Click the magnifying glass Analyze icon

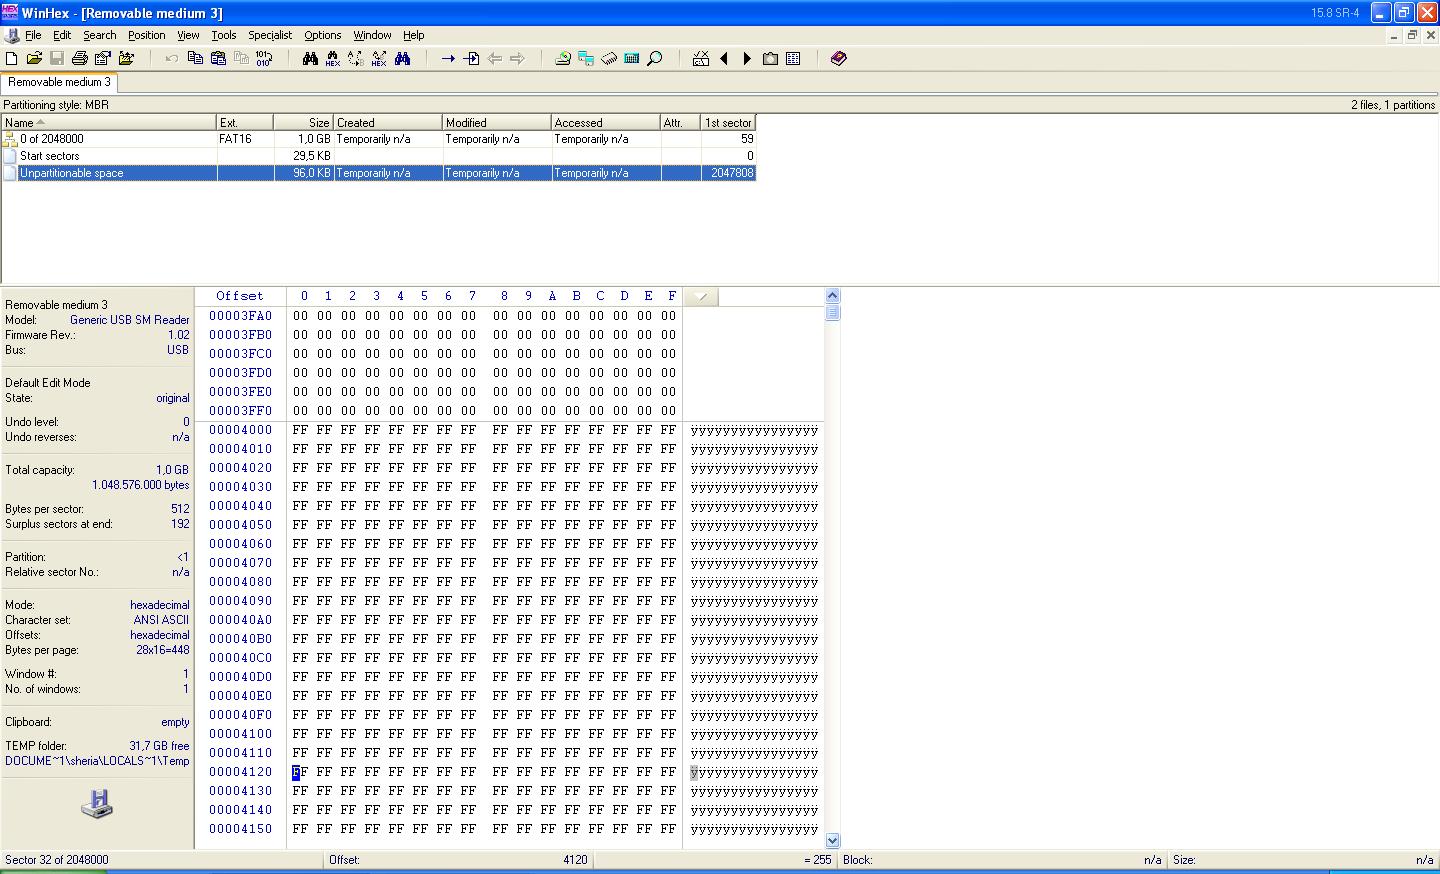pos(655,59)
